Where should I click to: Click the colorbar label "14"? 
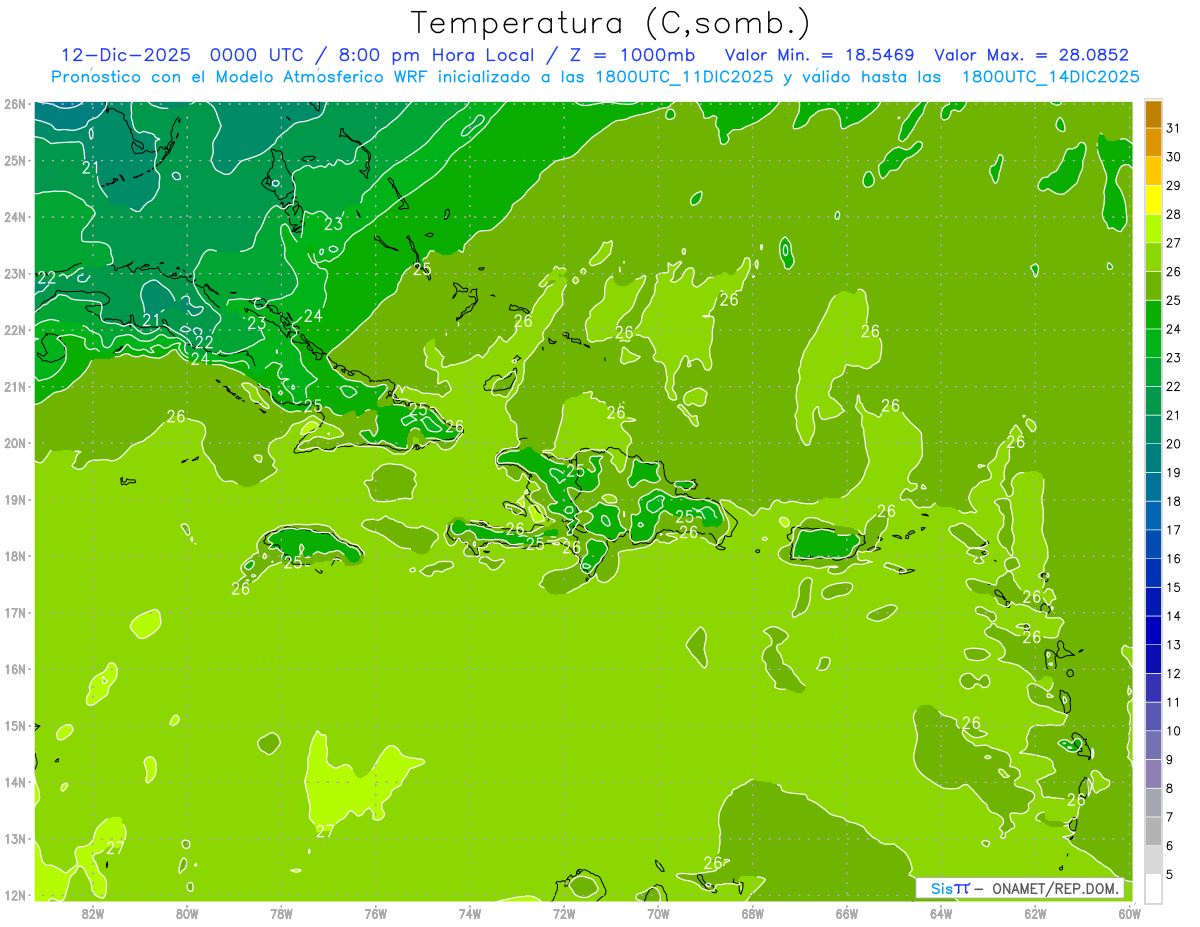[1173, 616]
